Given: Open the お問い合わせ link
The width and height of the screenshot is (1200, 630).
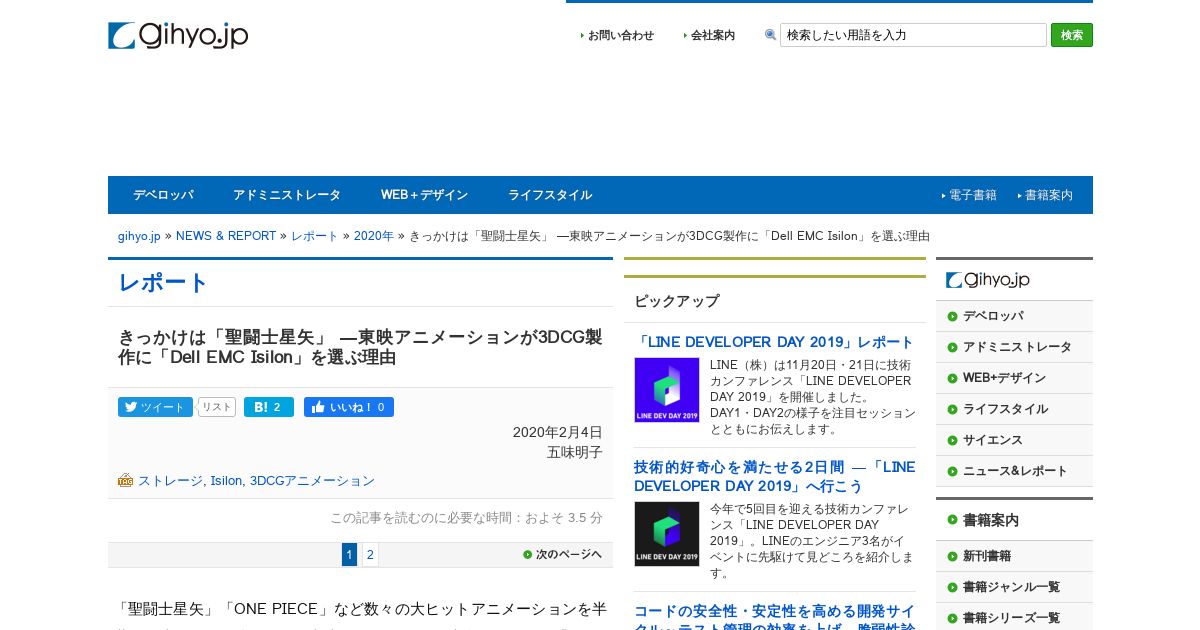Looking at the screenshot, I should point(621,35).
